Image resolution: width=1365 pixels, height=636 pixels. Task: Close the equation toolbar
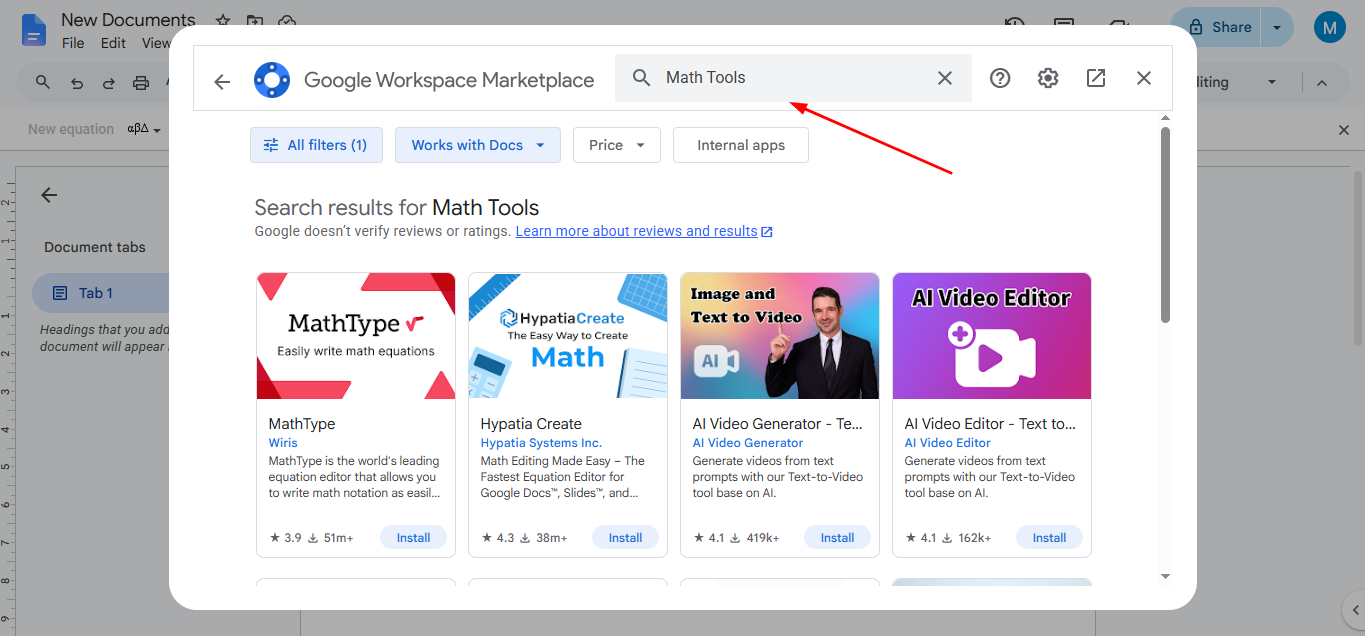click(x=1344, y=130)
